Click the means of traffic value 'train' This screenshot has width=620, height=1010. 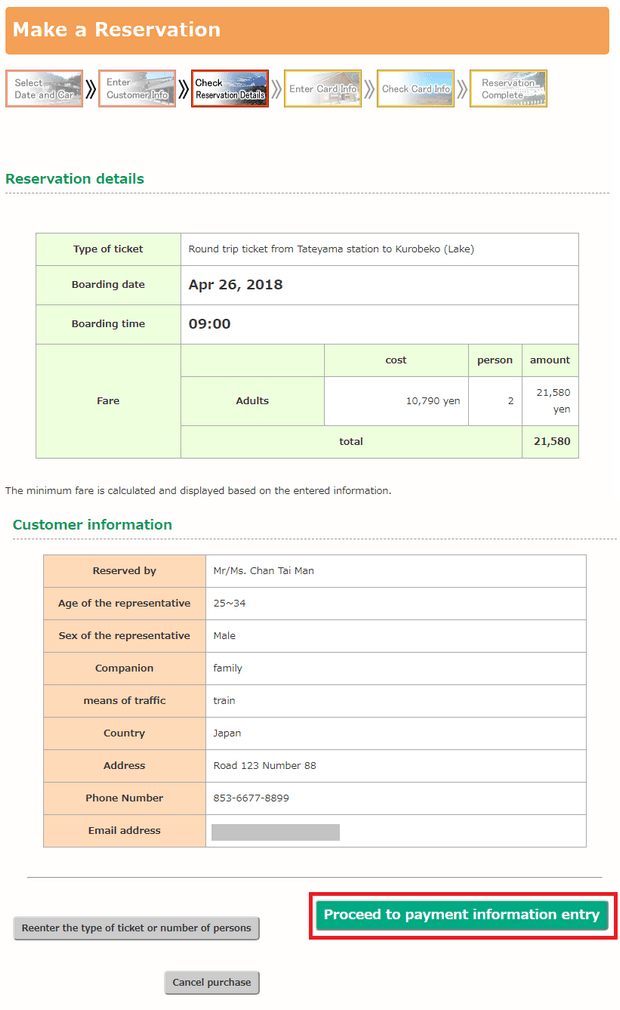point(224,701)
